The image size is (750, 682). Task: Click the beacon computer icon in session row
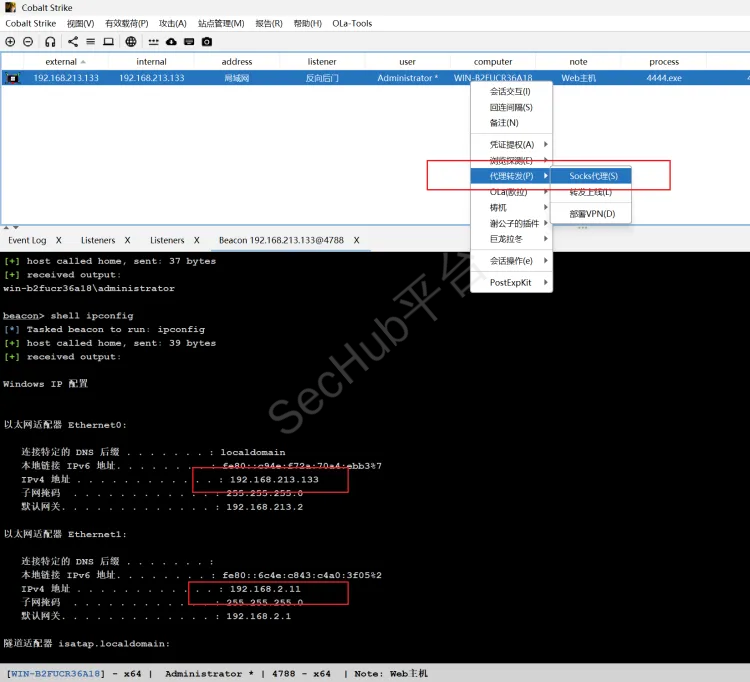click(12, 78)
